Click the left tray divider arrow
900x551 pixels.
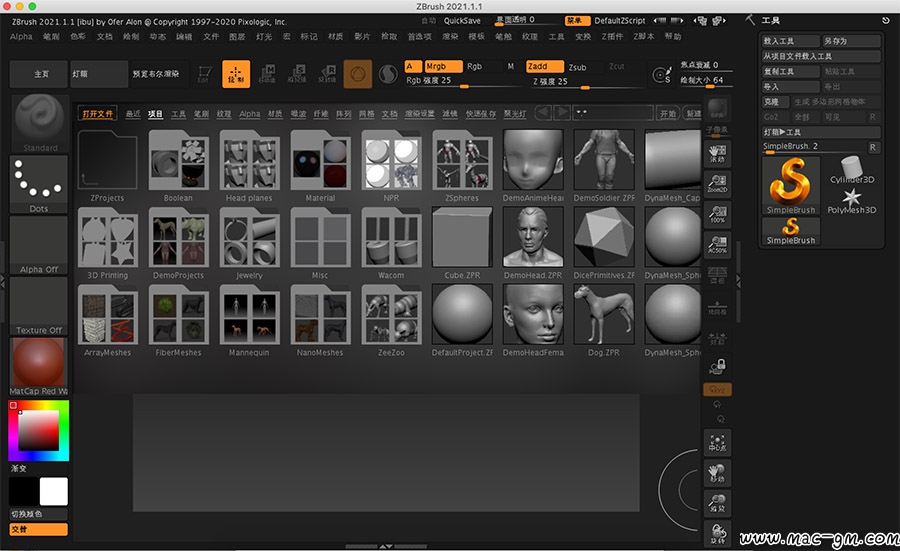tap(3, 281)
